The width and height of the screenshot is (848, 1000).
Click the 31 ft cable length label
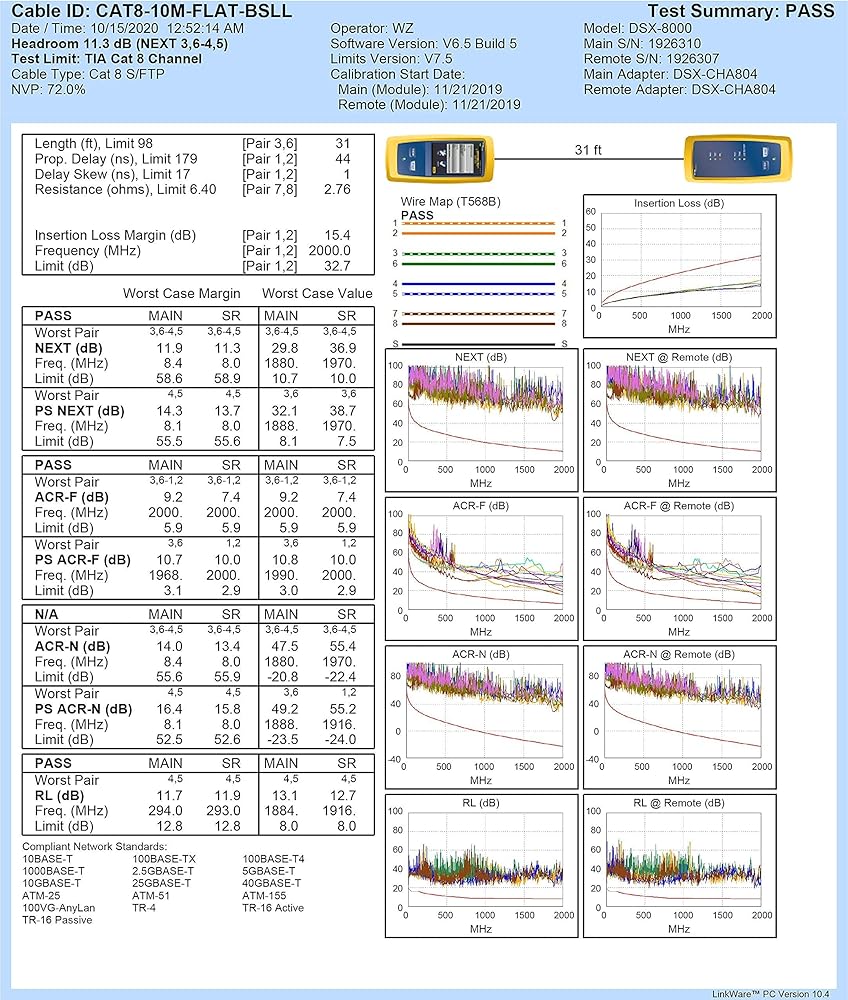click(x=588, y=149)
